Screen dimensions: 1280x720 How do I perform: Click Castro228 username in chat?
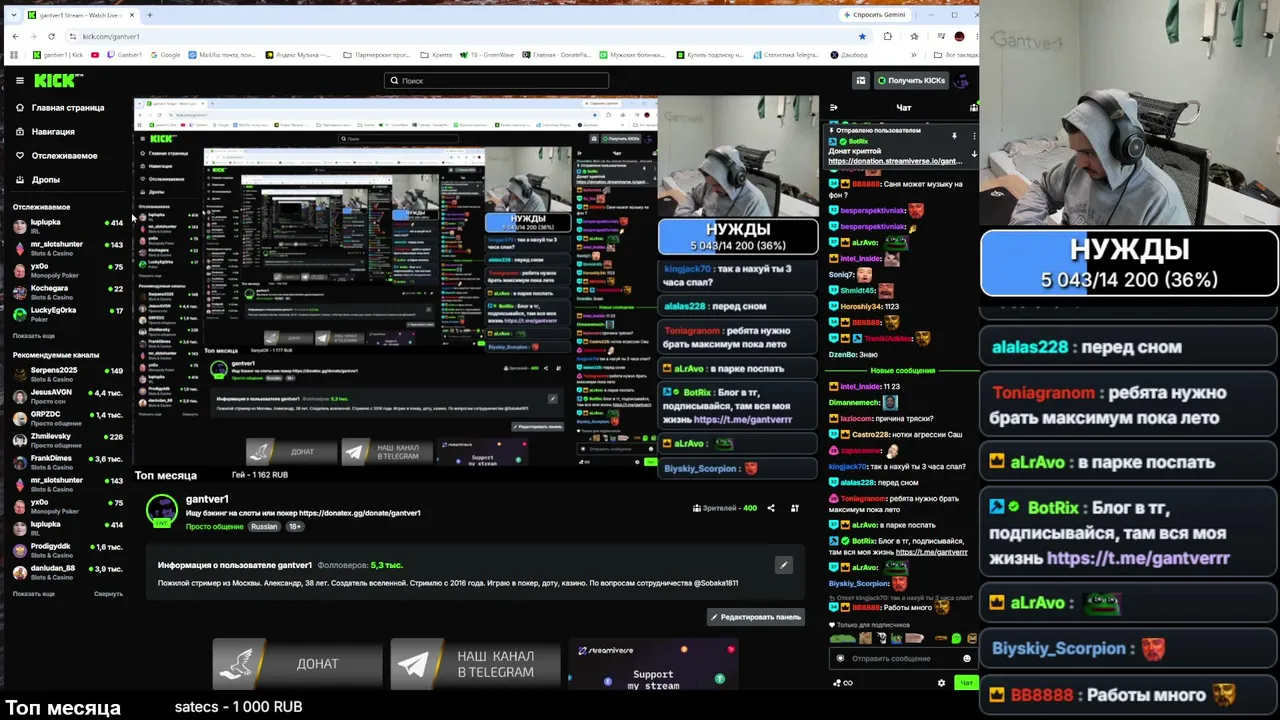[870, 434]
